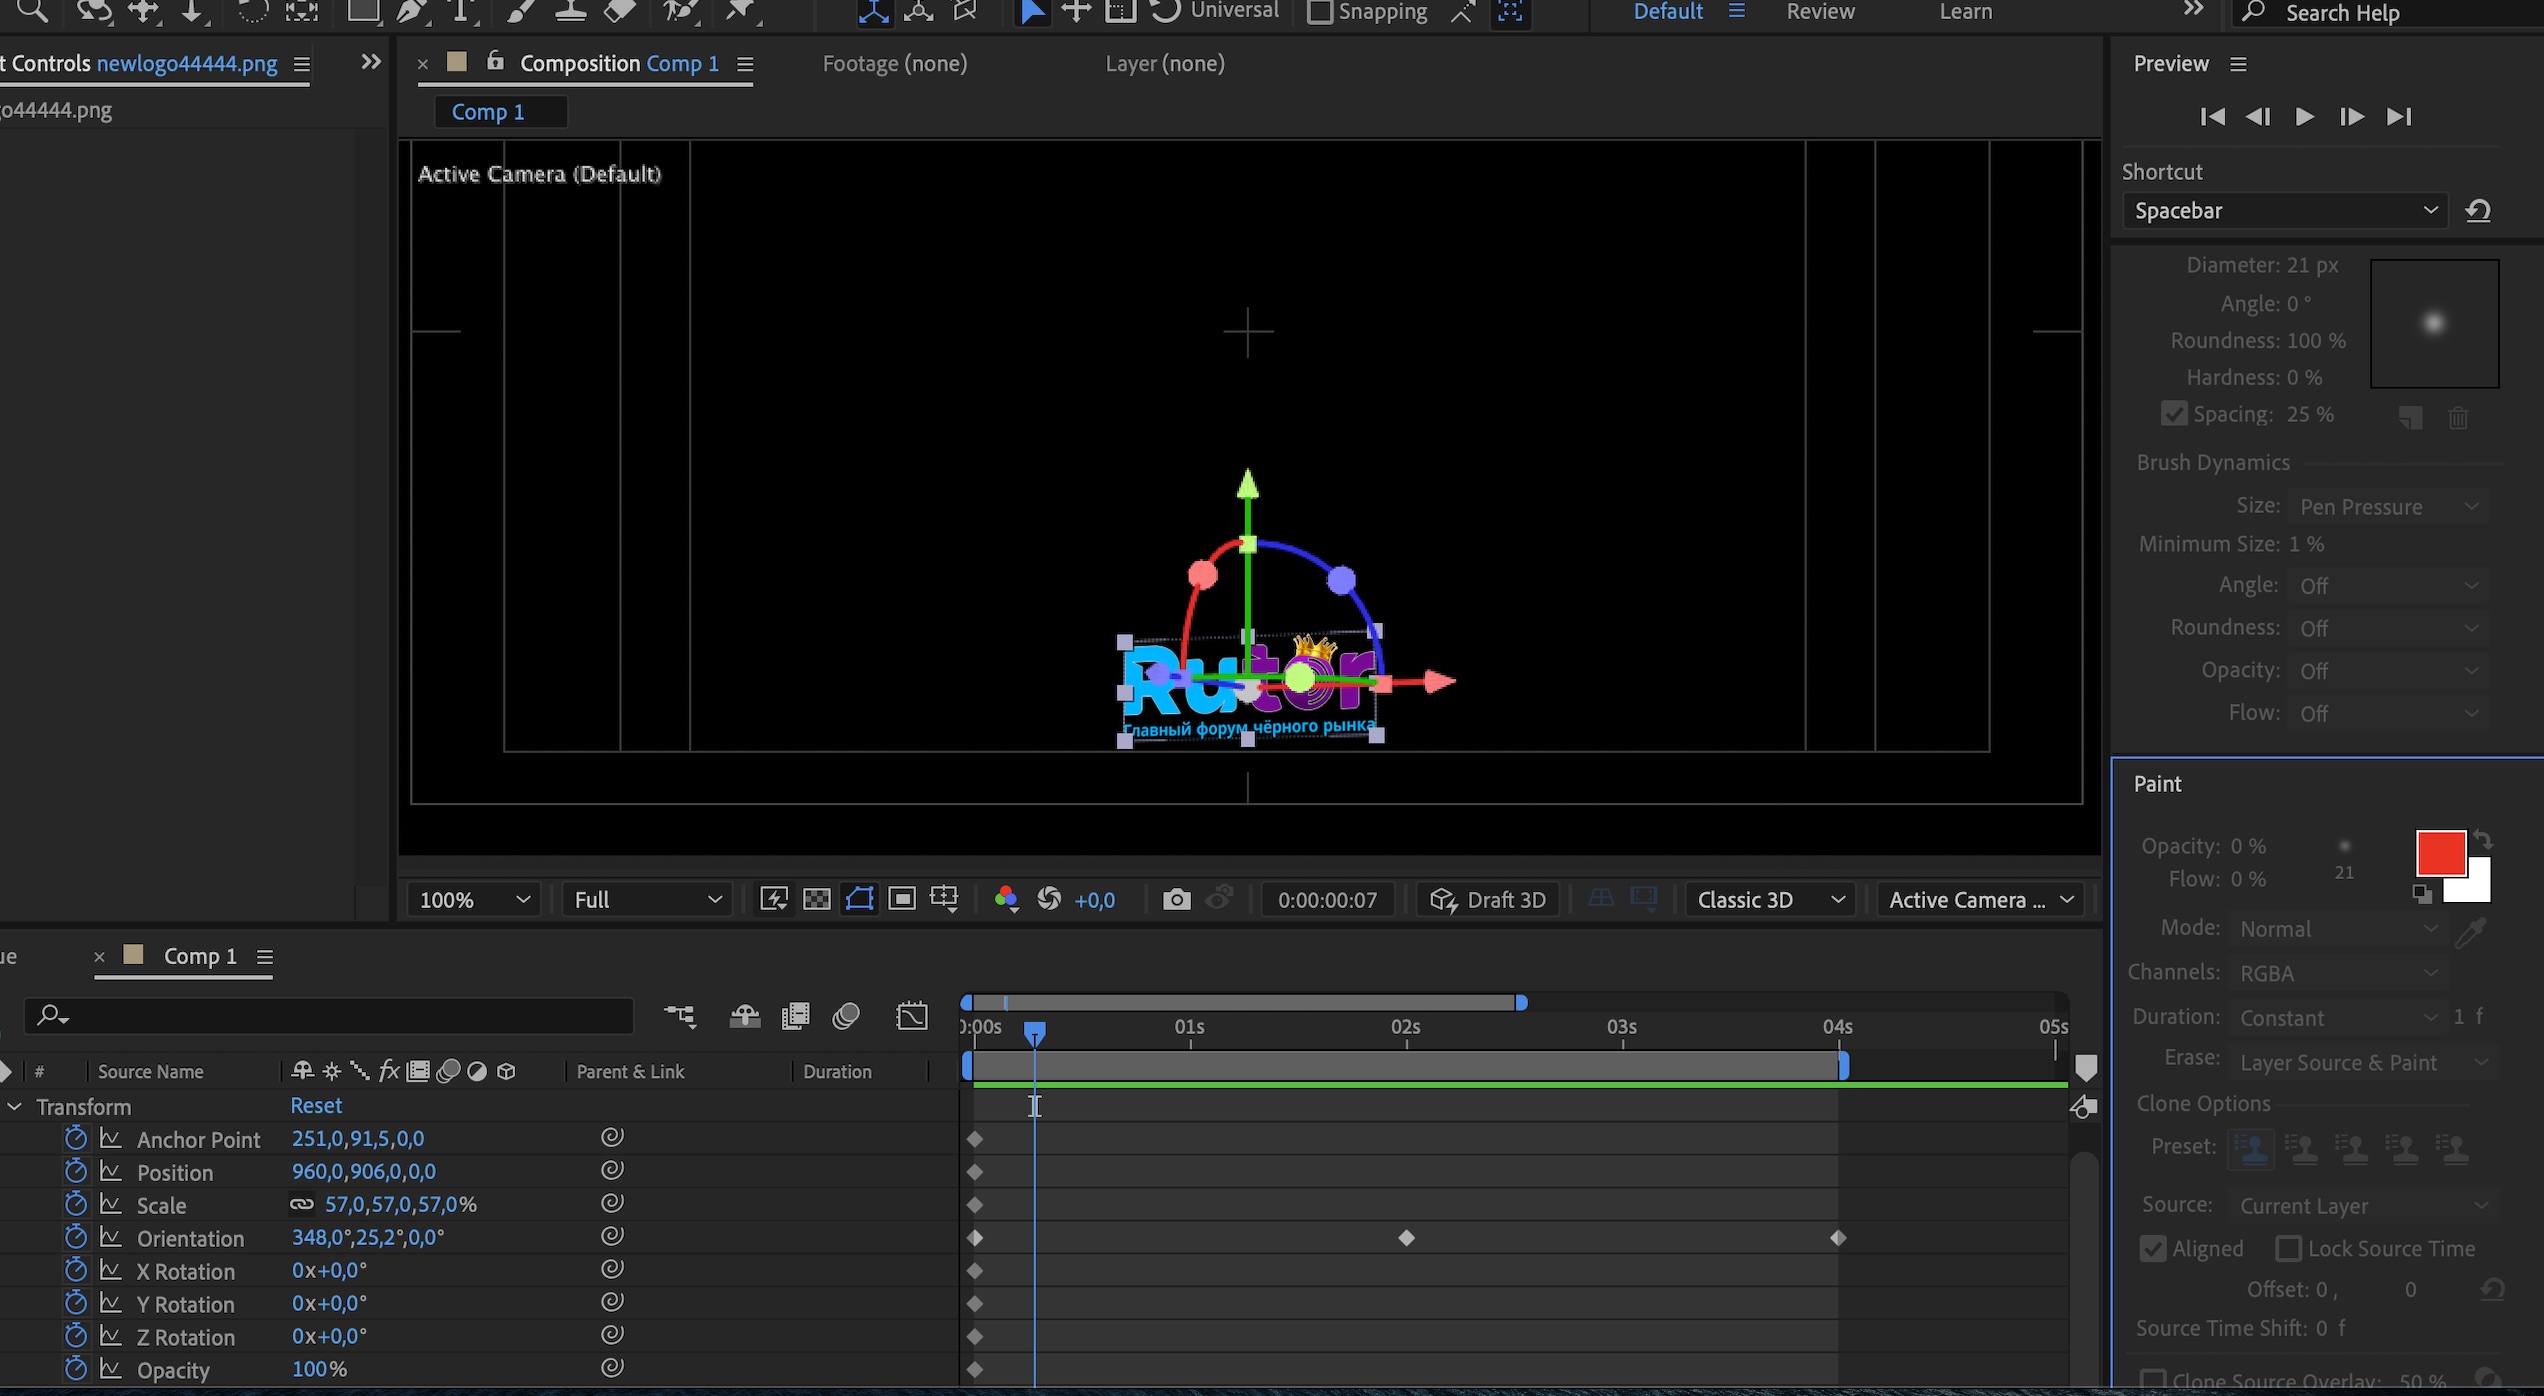
Task: Toggle the transparency grid icon
Action: pyautogui.click(x=817, y=899)
